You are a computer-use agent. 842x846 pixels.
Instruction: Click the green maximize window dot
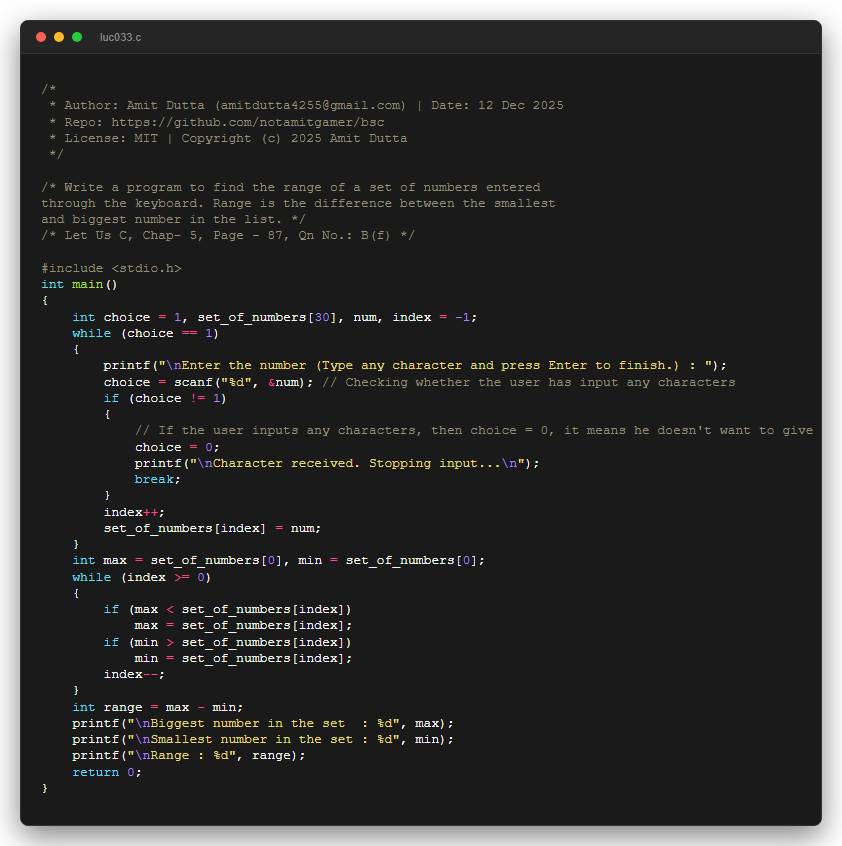pos(77,37)
